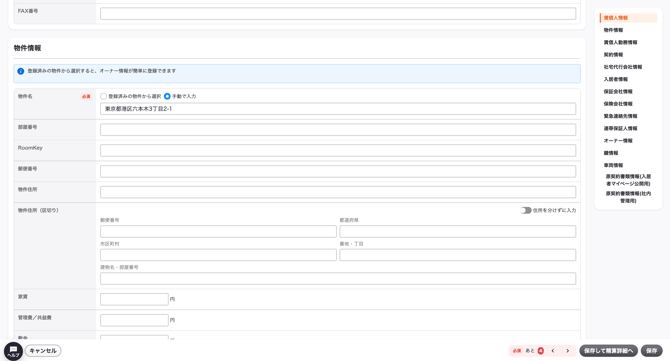The height and width of the screenshot is (361, 670).
Task: Jump to 社宅代行会社情報 section in sidebar
Action: click(623, 67)
